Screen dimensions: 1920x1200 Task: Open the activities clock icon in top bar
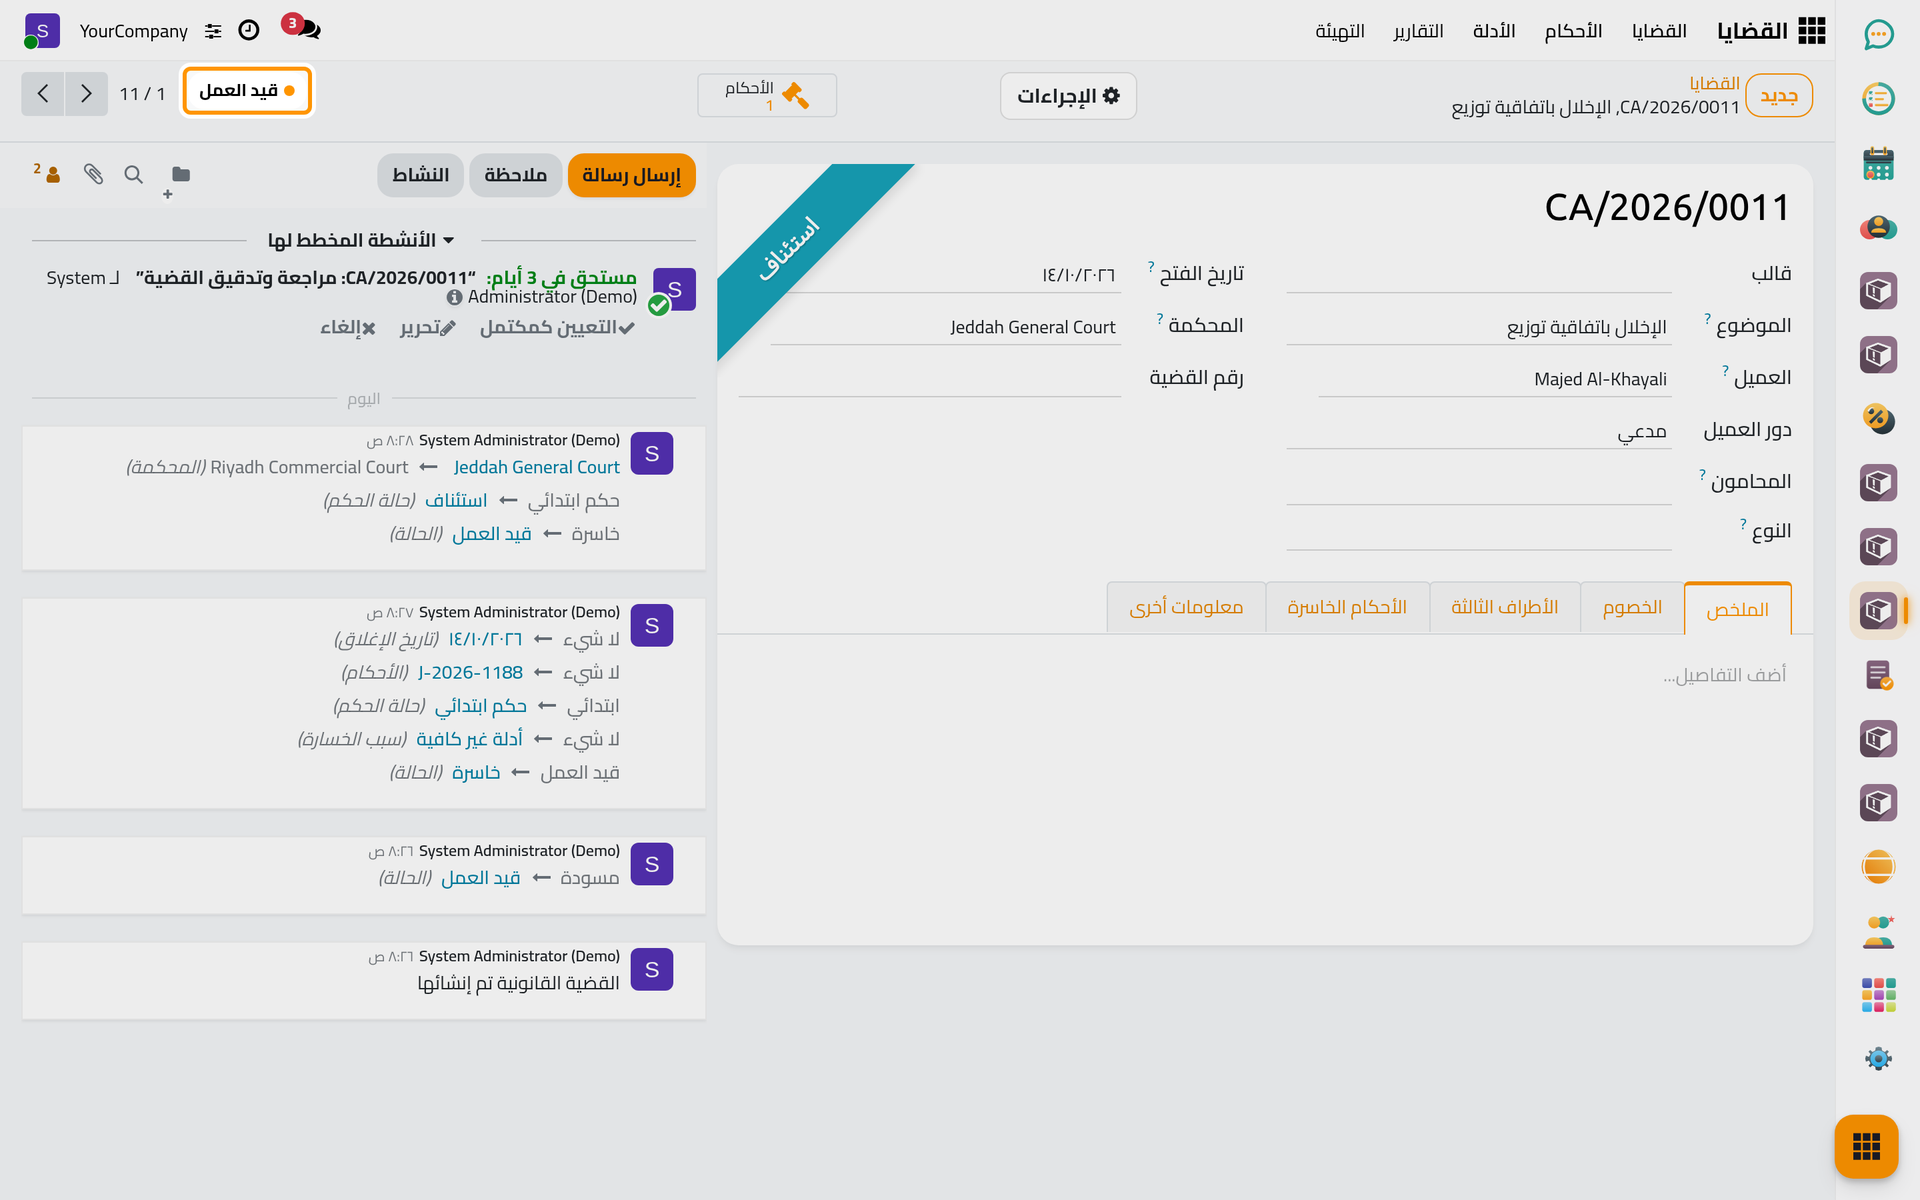pos(249,31)
